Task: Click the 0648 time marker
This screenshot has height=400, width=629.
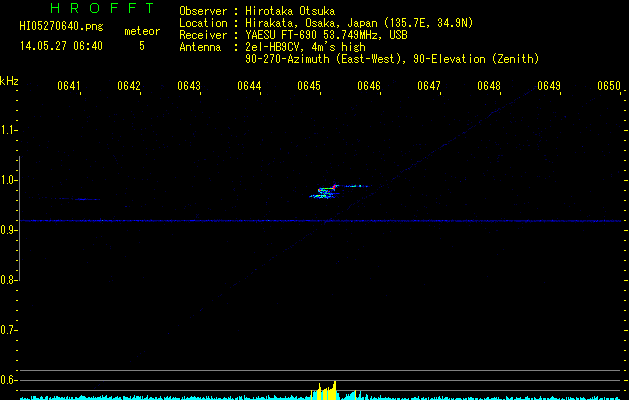Action: 489,86
